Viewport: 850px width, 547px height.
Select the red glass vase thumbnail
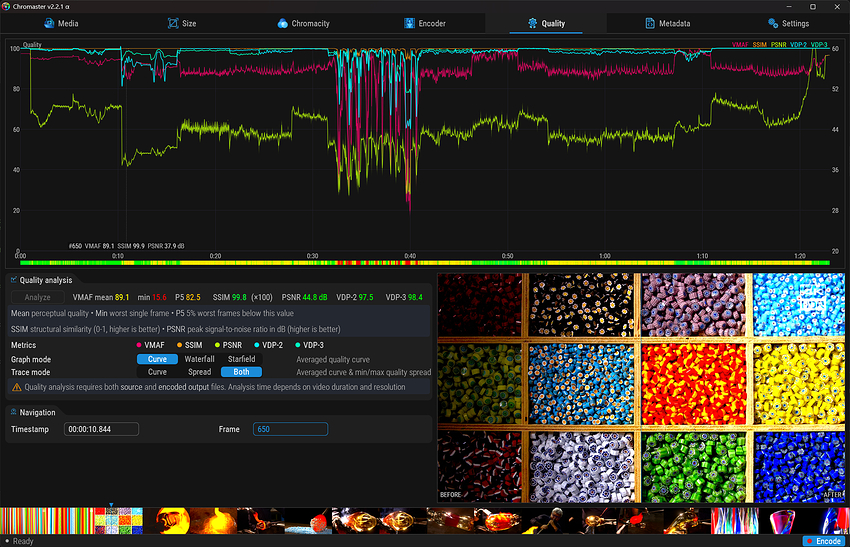click(x=782, y=521)
